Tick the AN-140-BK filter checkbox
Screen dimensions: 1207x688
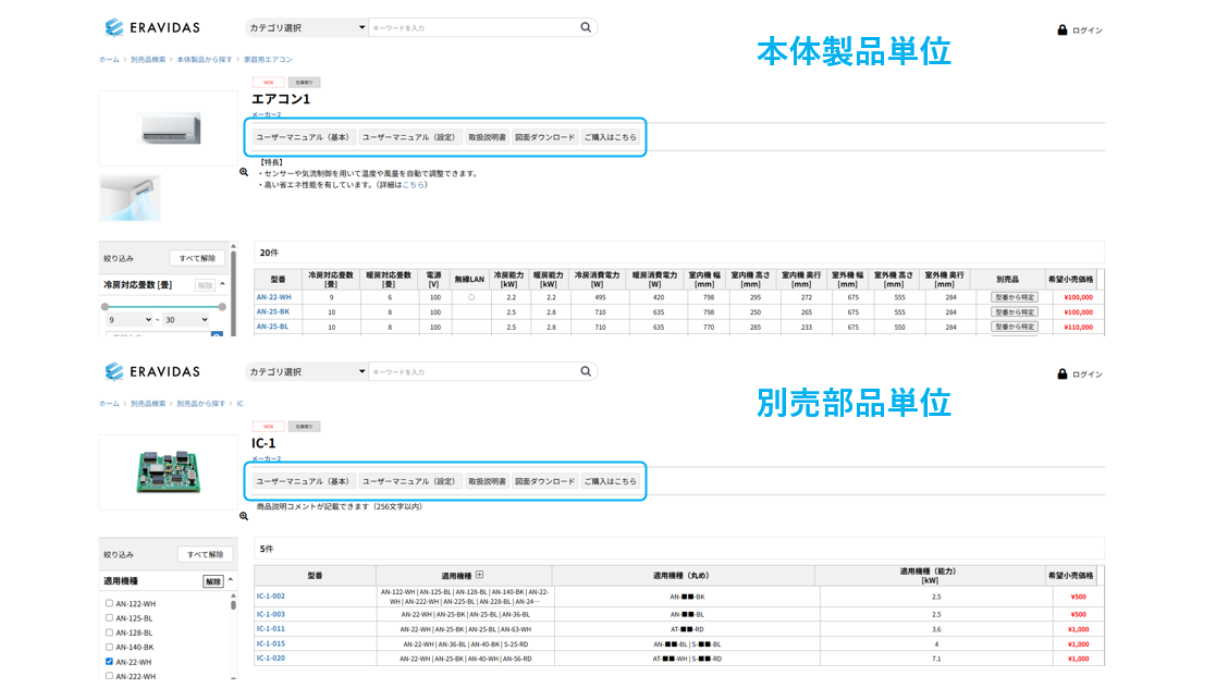click(x=109, y=647)
